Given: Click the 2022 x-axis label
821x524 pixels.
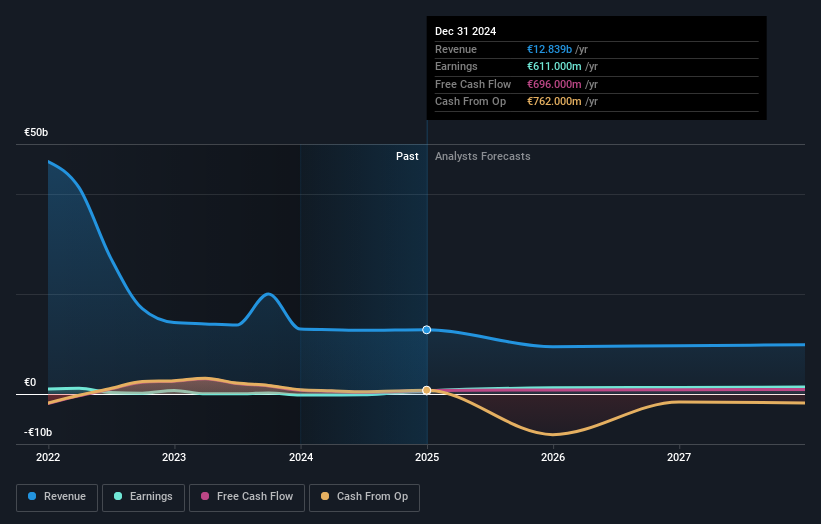Looking at the screenshot, I should point(48,457).
